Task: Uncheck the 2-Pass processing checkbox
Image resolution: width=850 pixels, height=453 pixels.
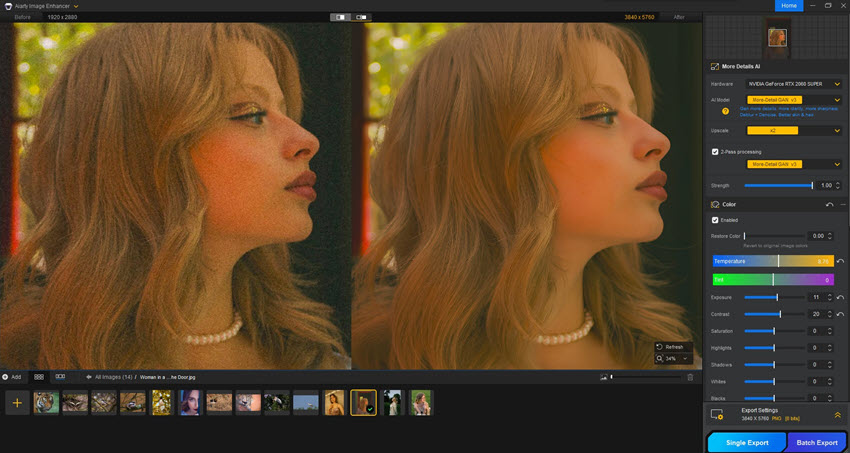Action: (x=715, y=152)
